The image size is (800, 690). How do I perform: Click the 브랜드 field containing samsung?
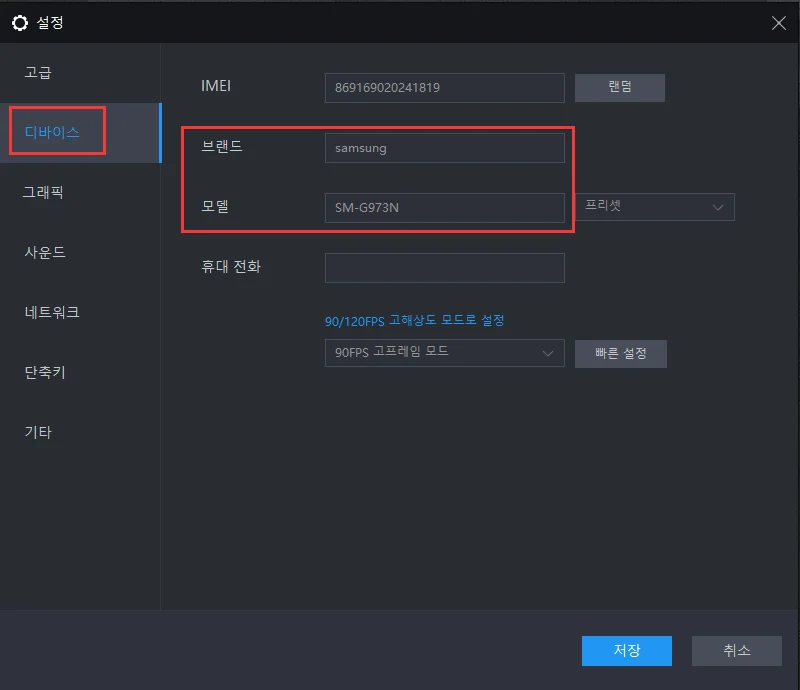point(444,148)
